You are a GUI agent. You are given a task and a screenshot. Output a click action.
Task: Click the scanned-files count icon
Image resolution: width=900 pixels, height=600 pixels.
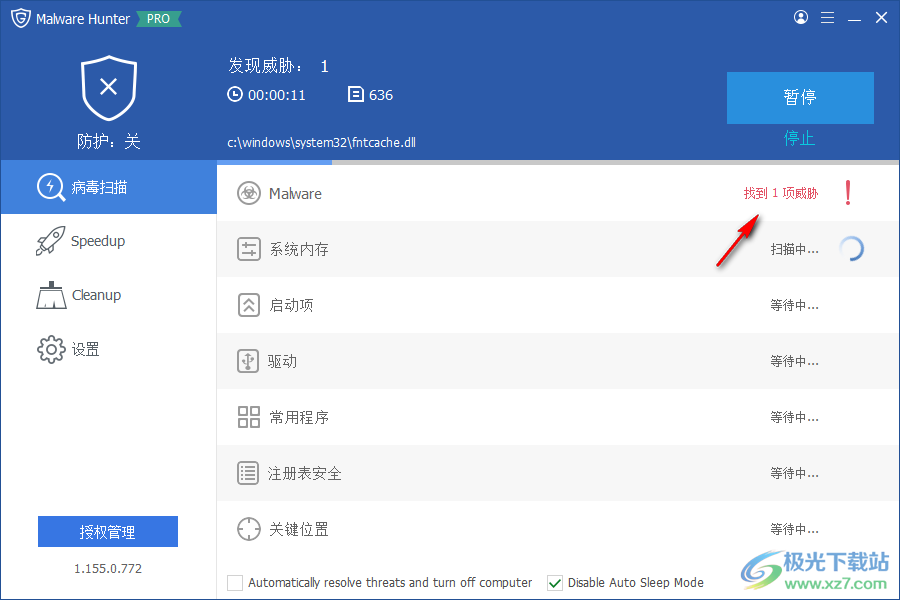tap(356, 94)
